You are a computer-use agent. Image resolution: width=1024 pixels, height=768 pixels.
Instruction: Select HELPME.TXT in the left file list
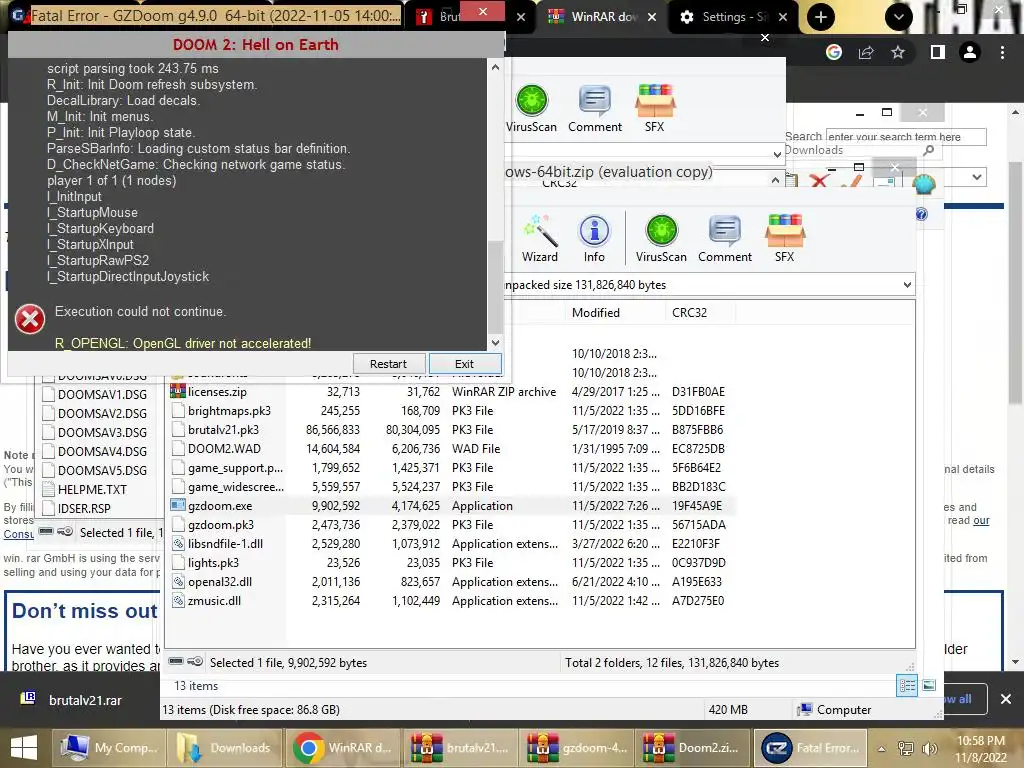[x=85, y=489]
